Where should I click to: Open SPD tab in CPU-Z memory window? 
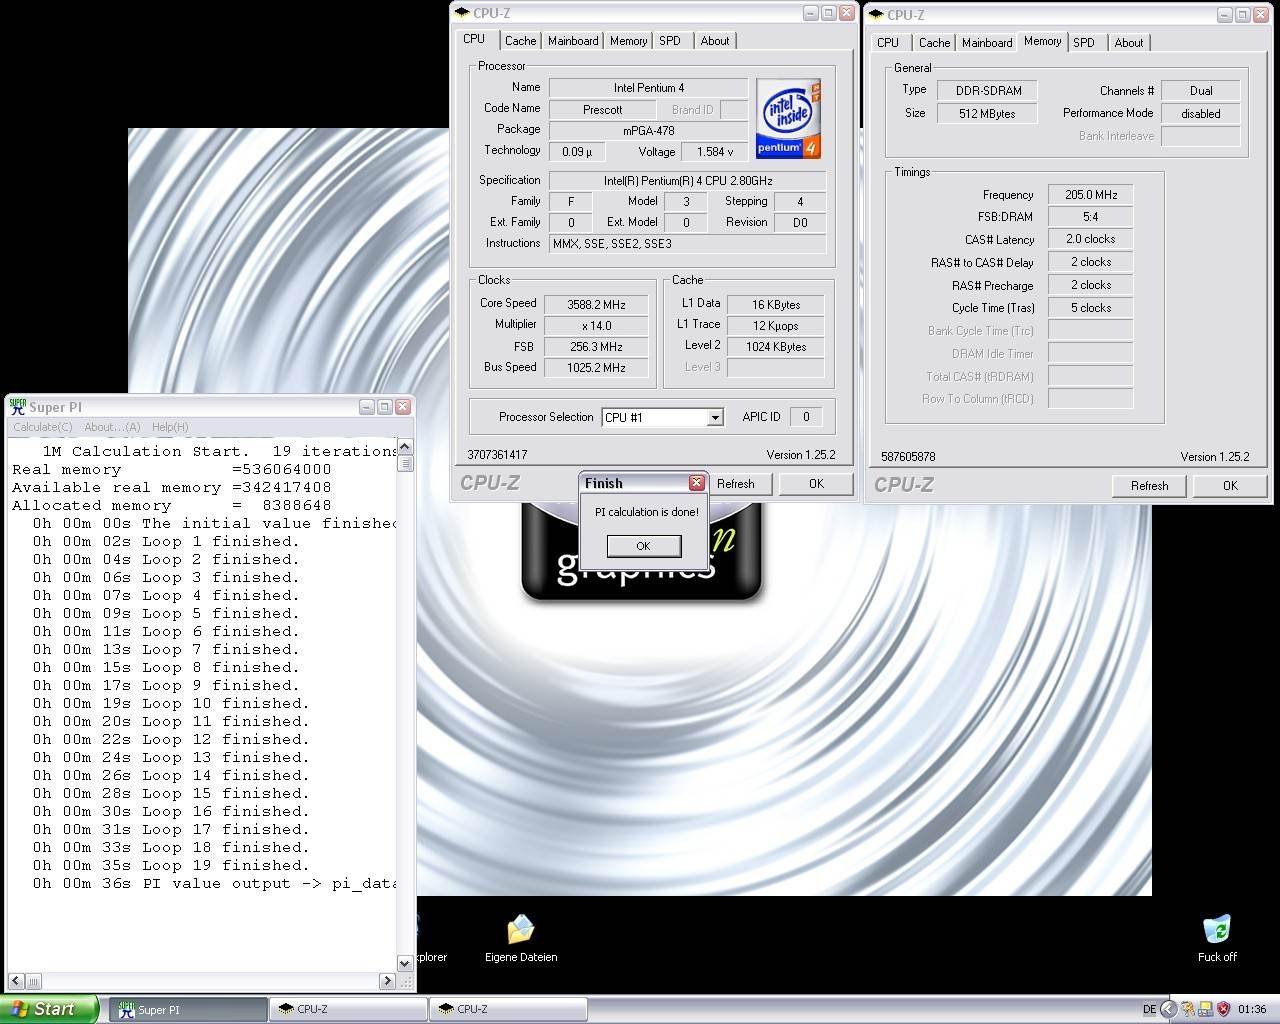(1084, 43)
